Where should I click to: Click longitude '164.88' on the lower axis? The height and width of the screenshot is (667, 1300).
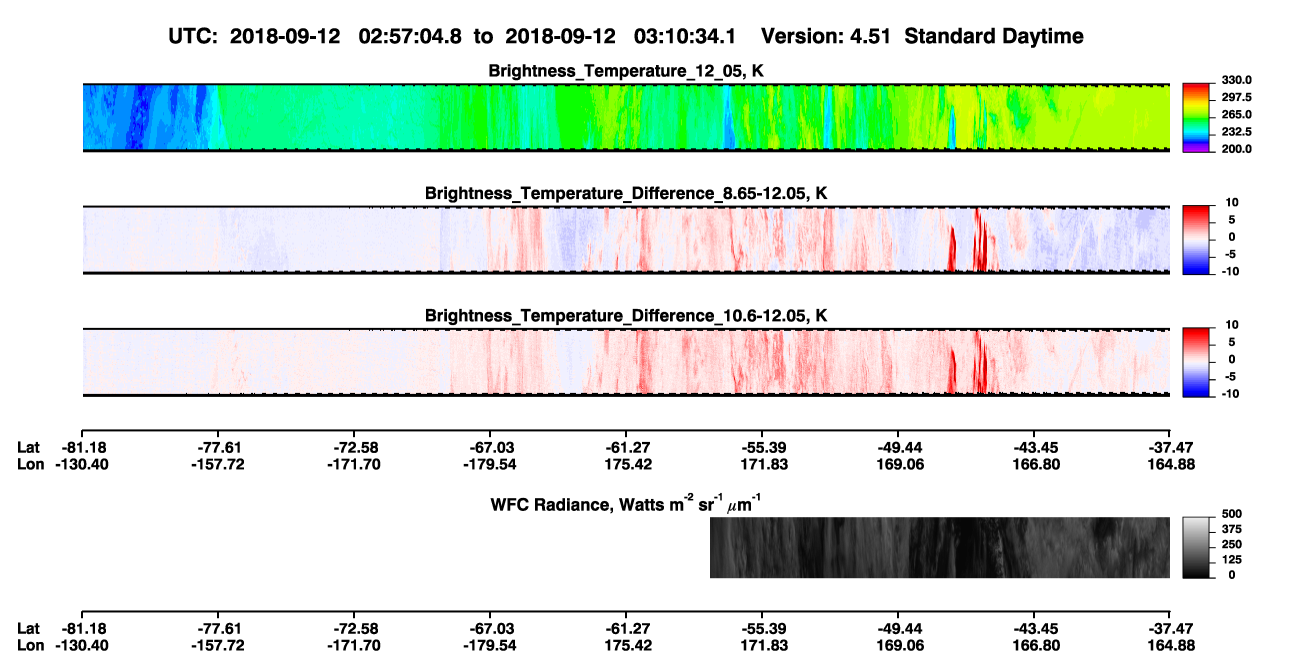1170,645
